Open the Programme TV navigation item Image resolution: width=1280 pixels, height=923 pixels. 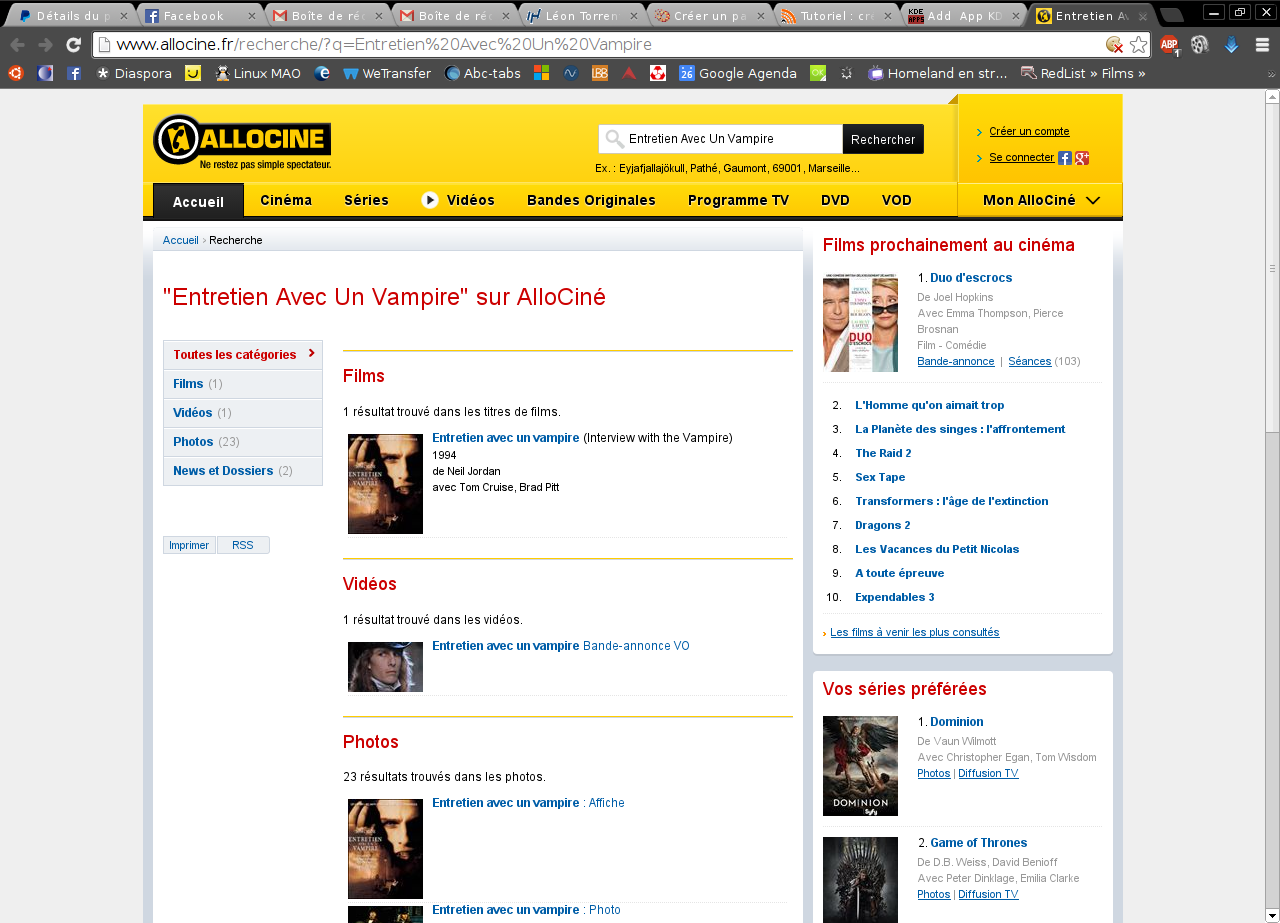coord(738,200)
